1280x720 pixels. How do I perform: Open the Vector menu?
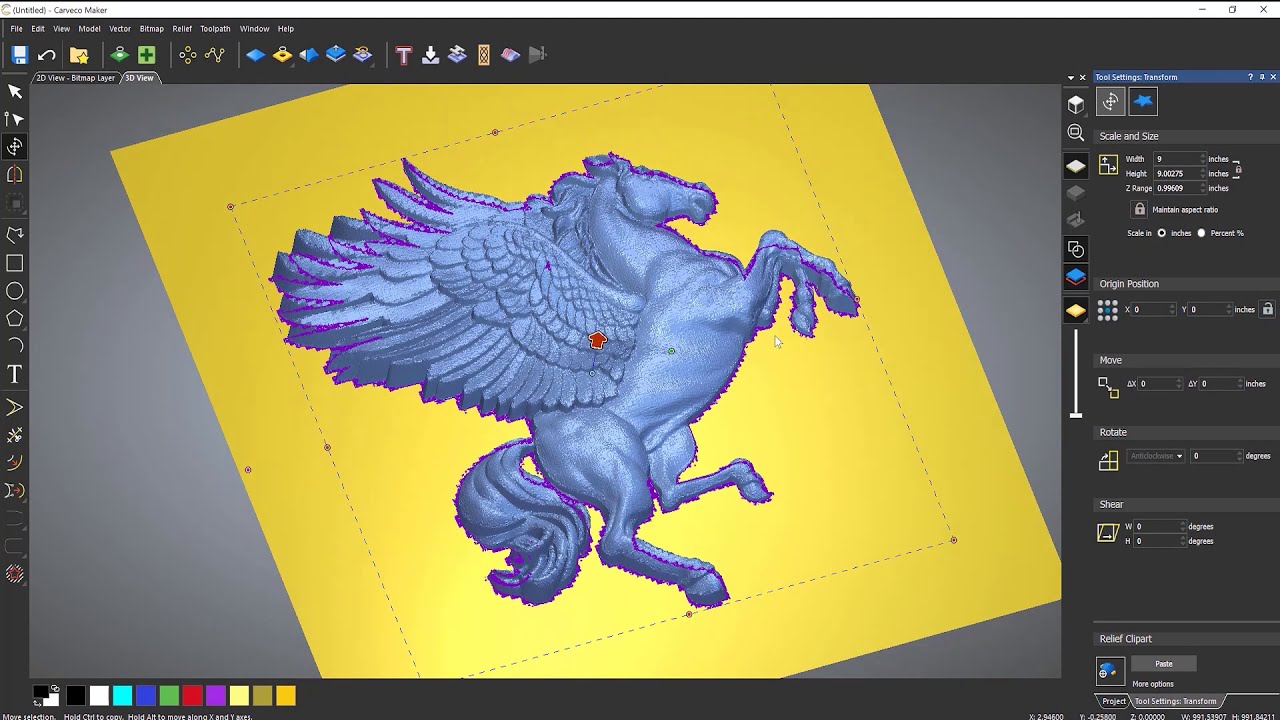(x=120, y=29)
